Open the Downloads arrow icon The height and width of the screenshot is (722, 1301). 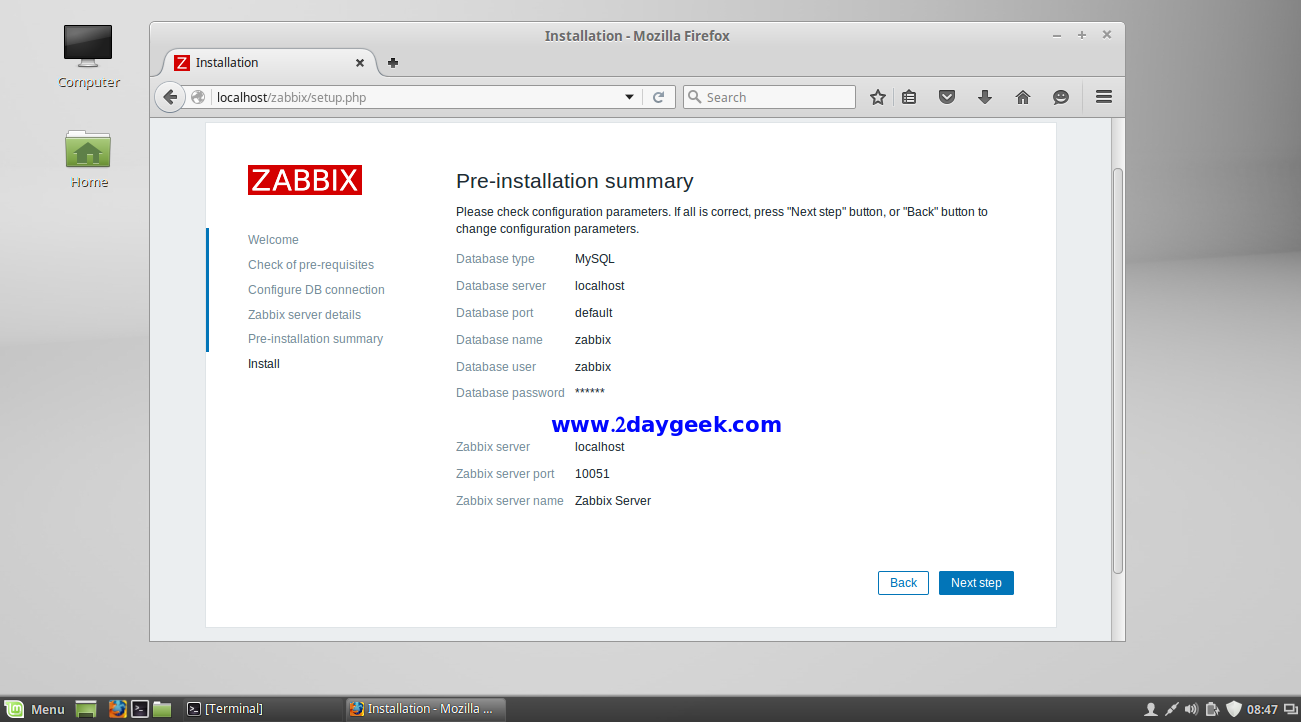985,97
